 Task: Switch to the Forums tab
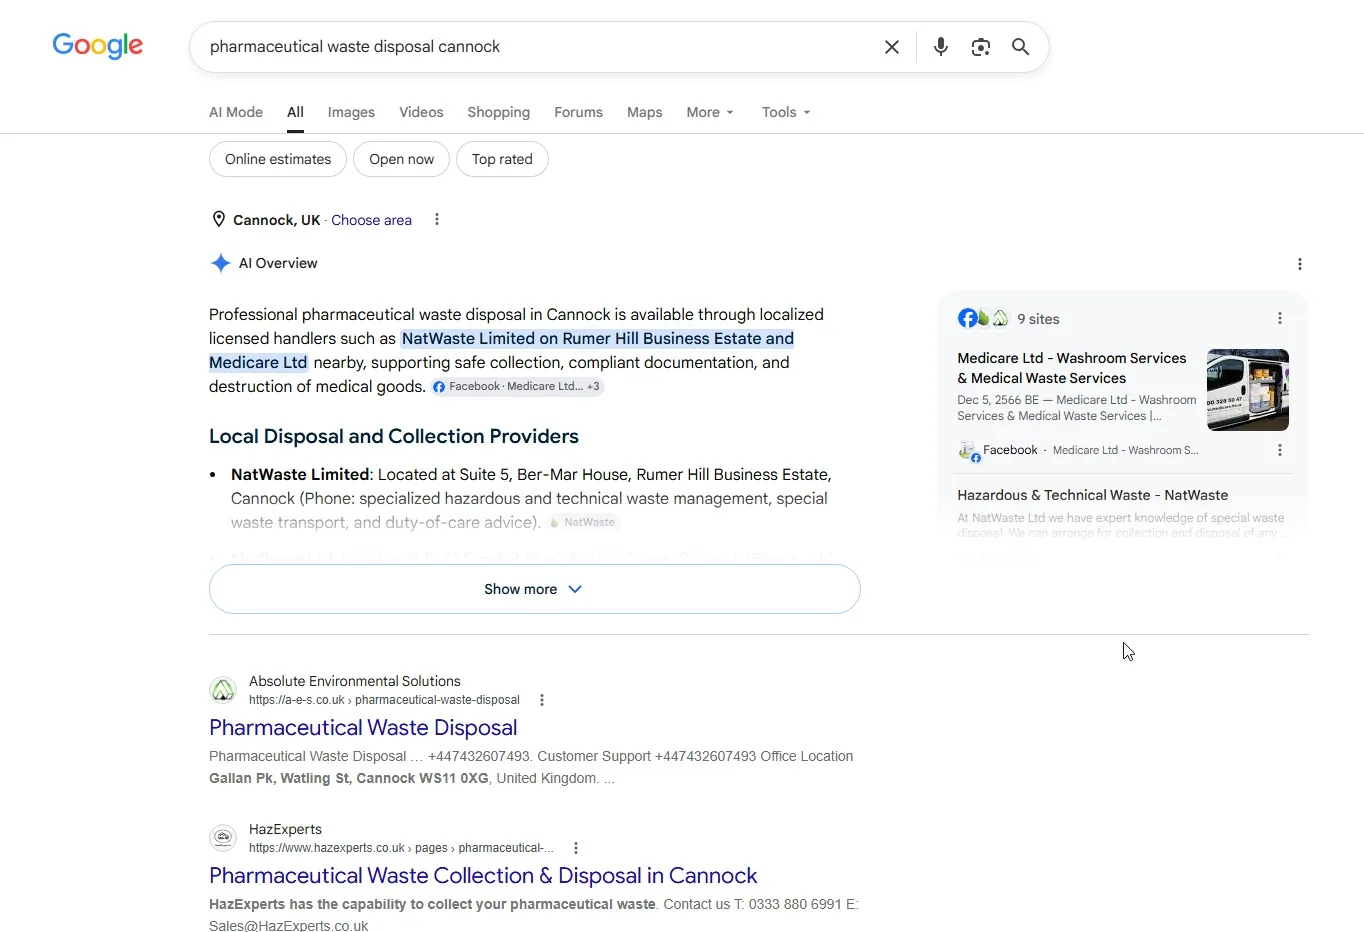click(578, 112)
